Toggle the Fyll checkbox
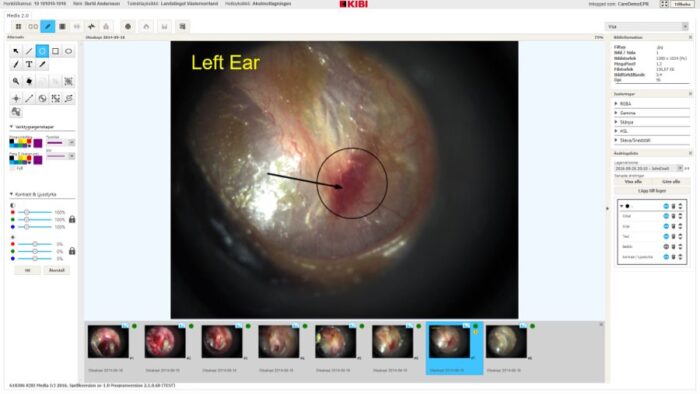The width and height of the screenshot is (700, 394). pos(12,169)
